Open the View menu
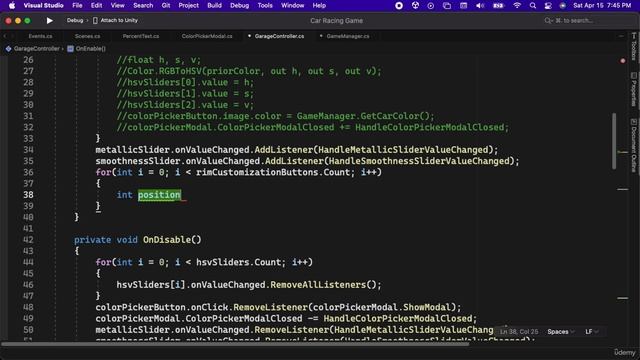Image resolution: width=640 pixels, height=360 pixels. pyautogui.click(x=118, y=5)
